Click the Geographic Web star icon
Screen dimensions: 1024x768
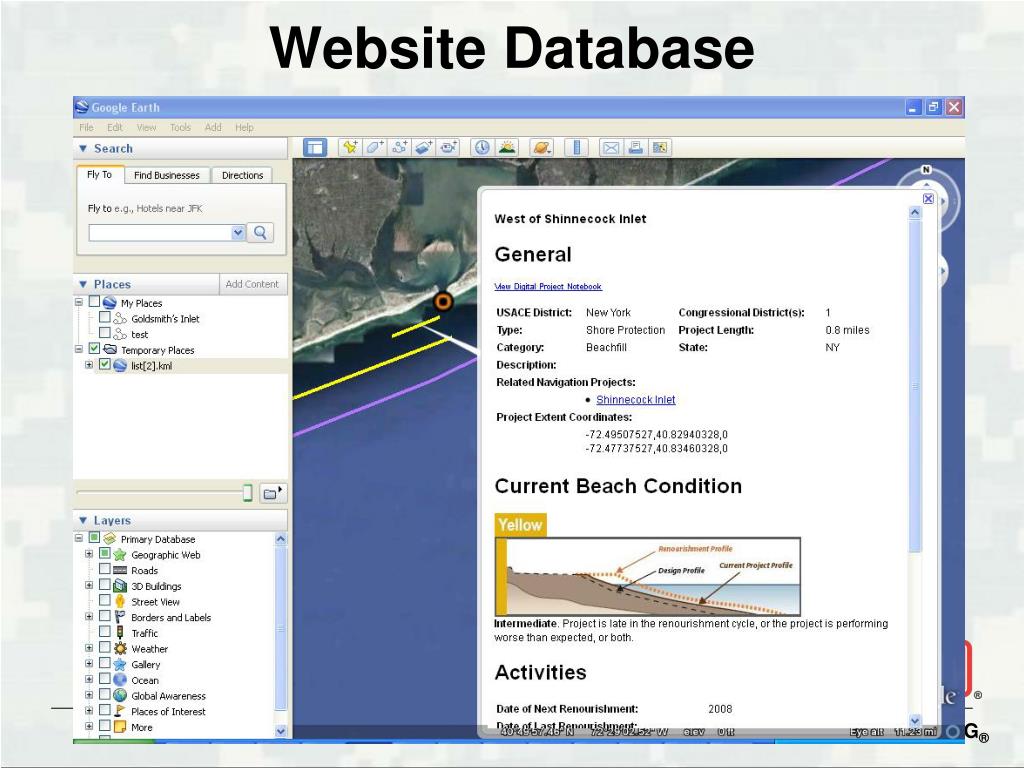click(x=120, y=555)
